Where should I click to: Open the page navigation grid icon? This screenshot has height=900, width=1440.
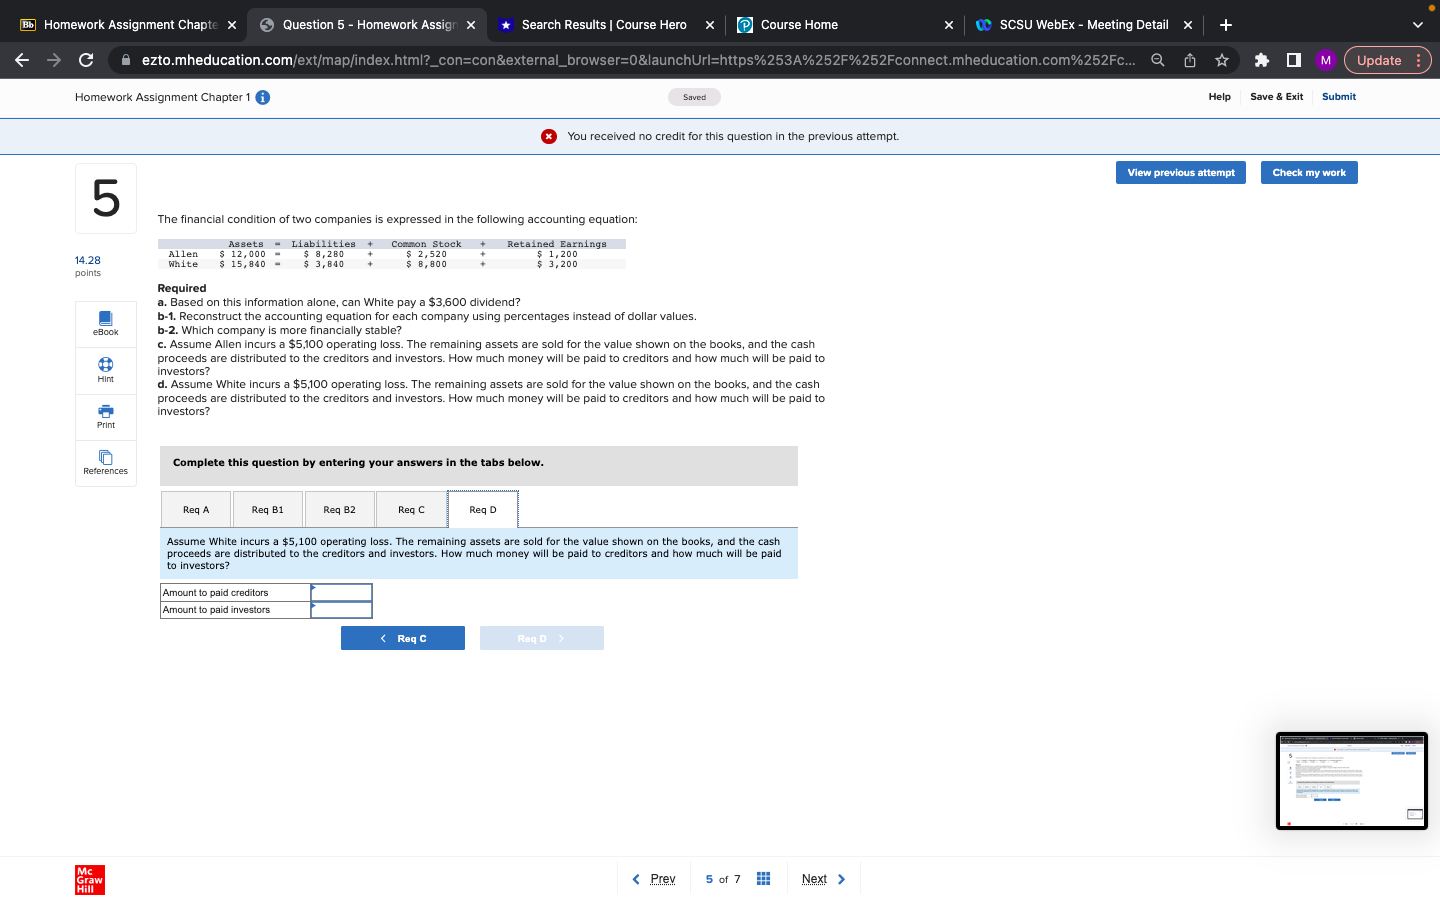763,878
